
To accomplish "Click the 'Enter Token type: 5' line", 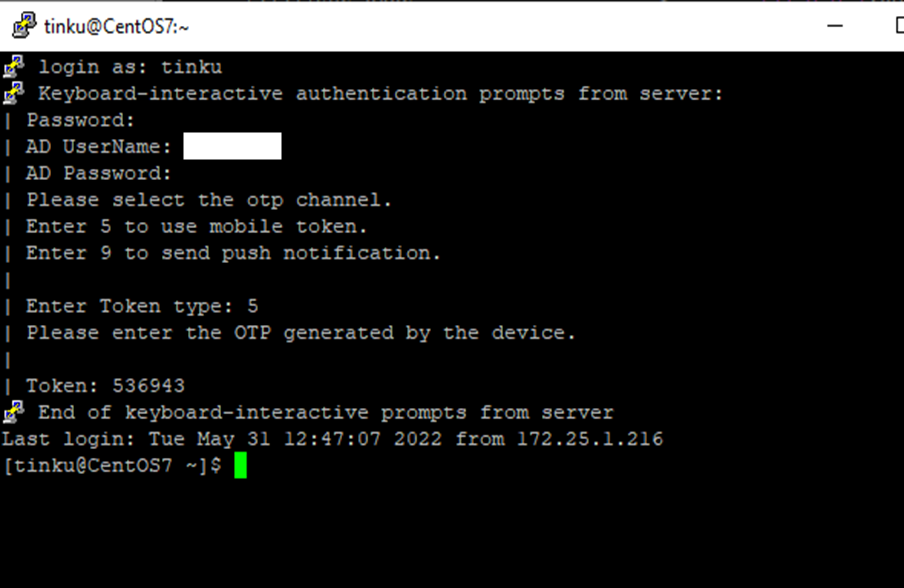I will point(142,306).
